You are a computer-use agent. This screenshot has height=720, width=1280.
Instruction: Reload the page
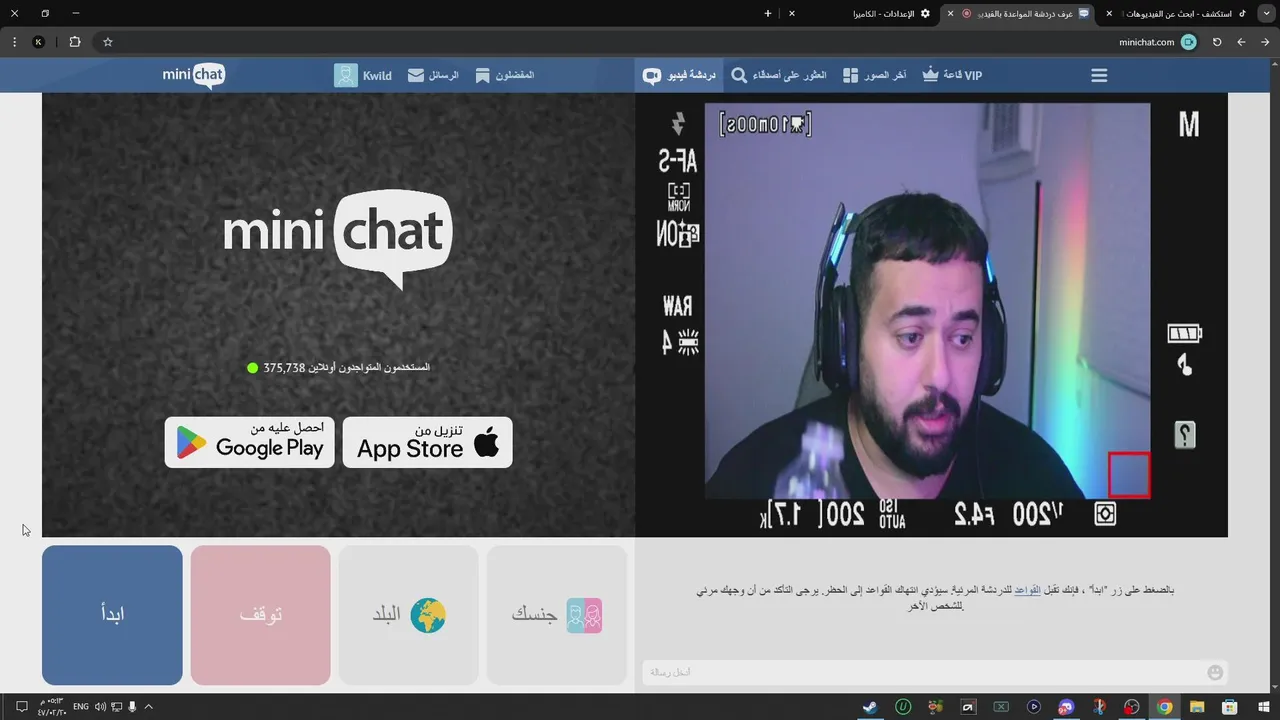coord(1217,42)
